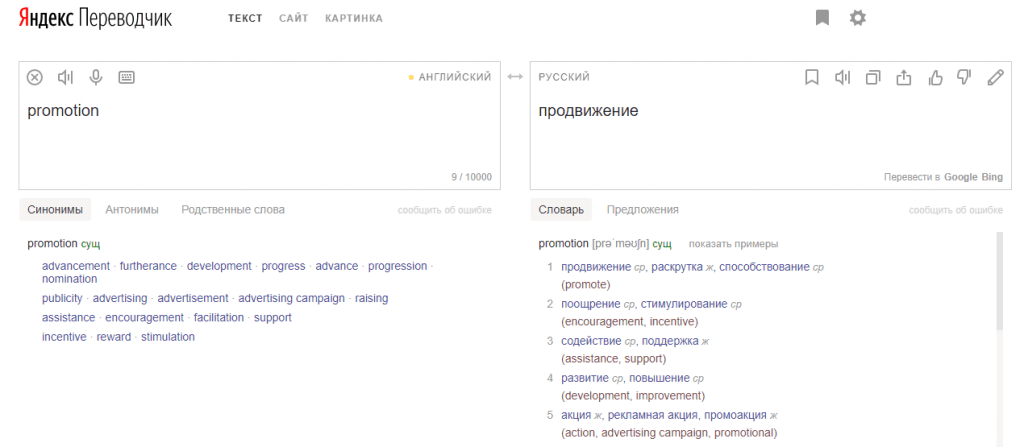Click dictionary entry развитие

click(x=585, y=378)
